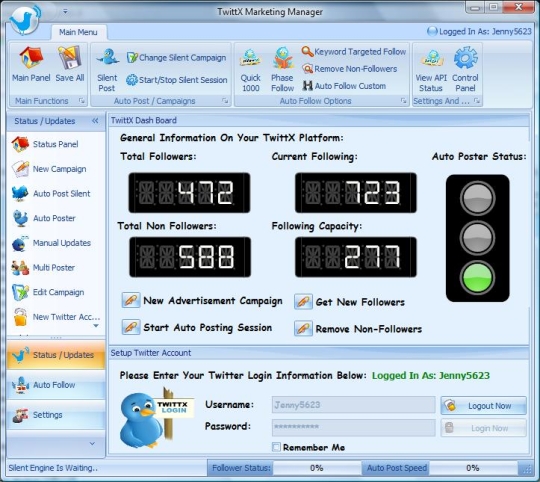The width and height of the screenshot is (540, 482).
Task: Click the Auto Post Speed progress bar
Action: coord(473,468)
